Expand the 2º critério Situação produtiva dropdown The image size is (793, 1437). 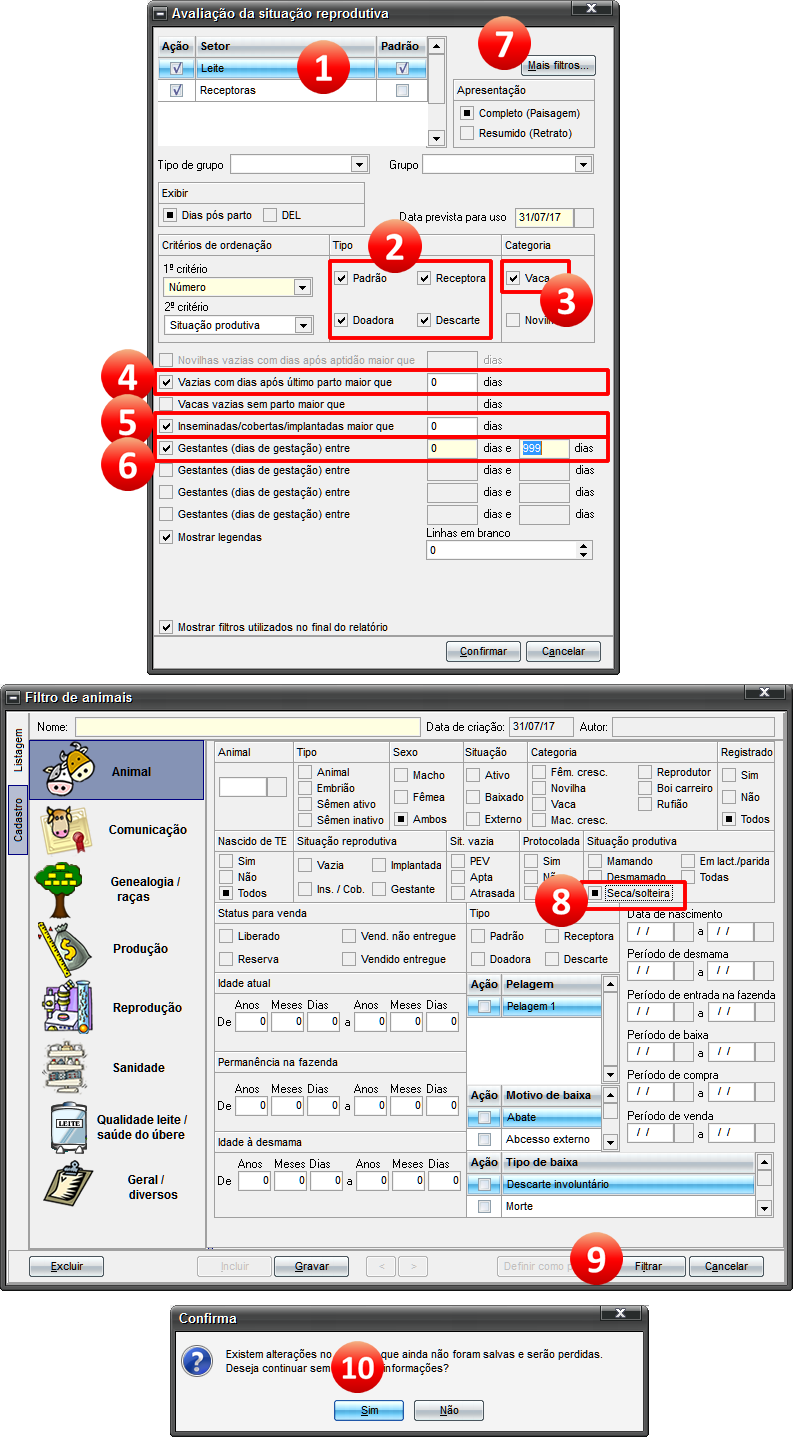pos(302,325)
